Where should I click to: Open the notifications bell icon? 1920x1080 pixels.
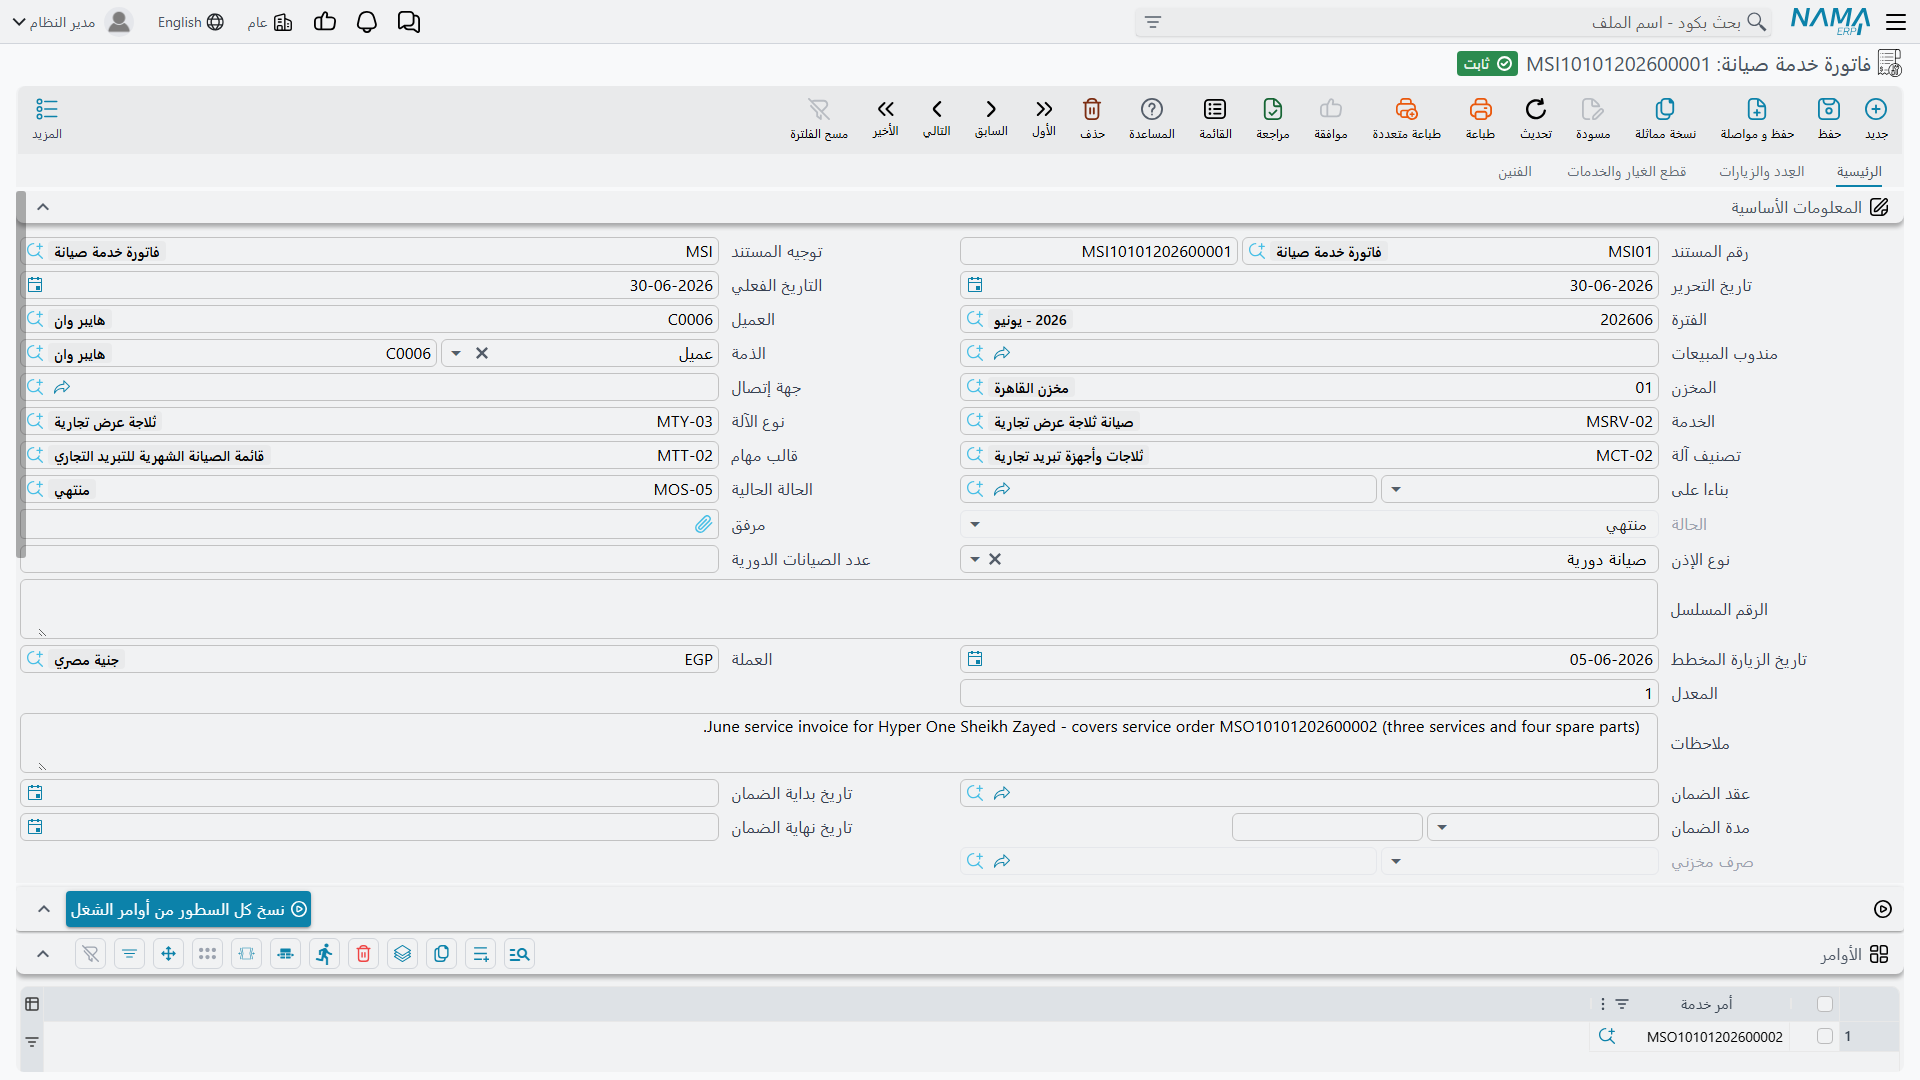tap(367, 22)
